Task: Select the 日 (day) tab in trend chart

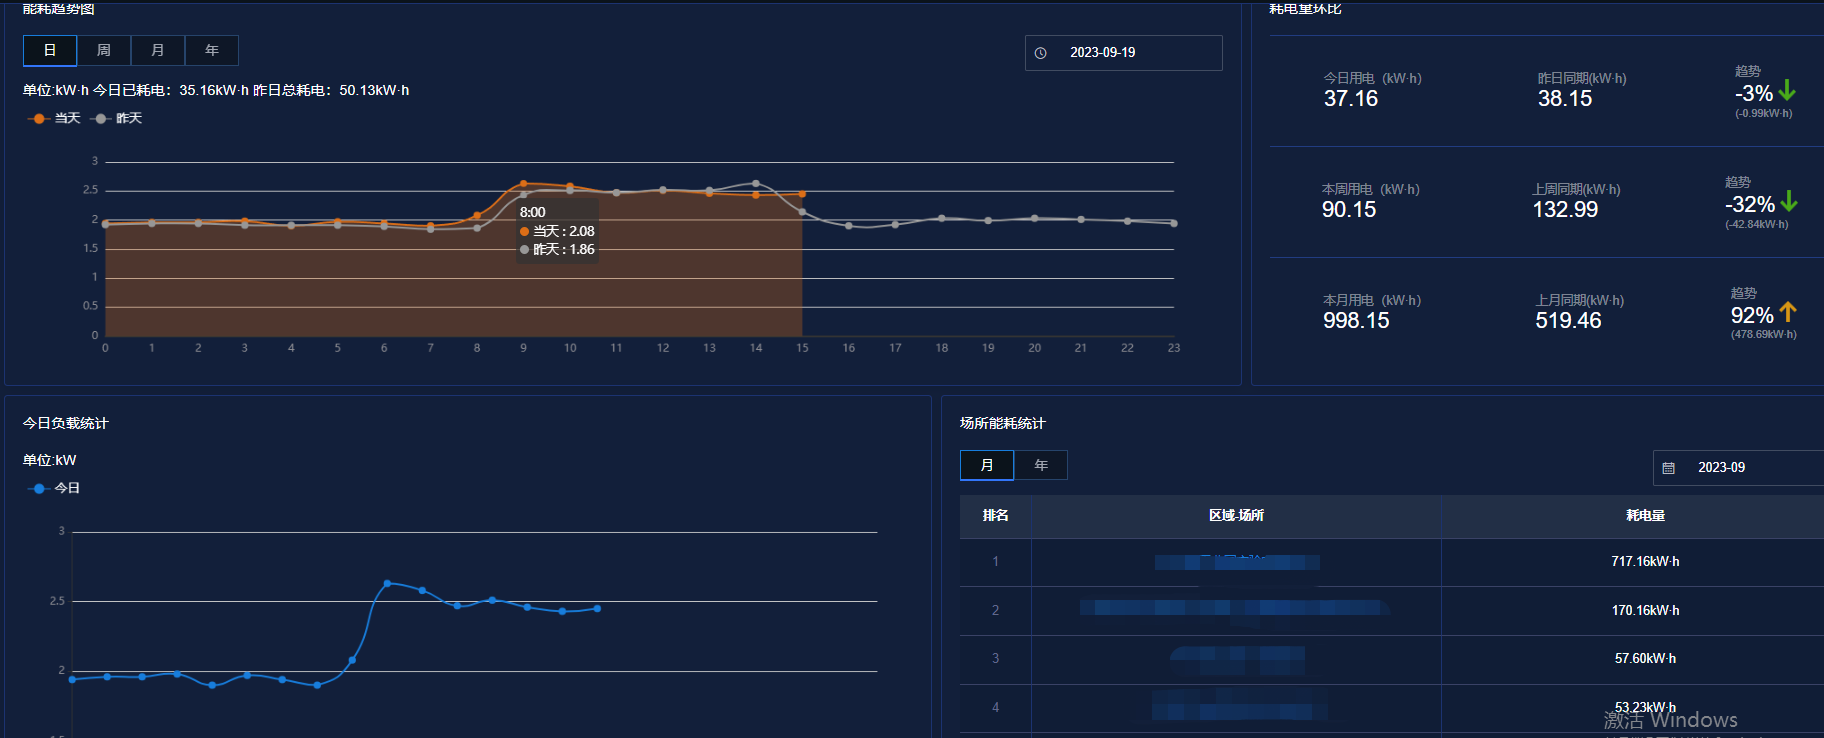Action: [50, 50]
